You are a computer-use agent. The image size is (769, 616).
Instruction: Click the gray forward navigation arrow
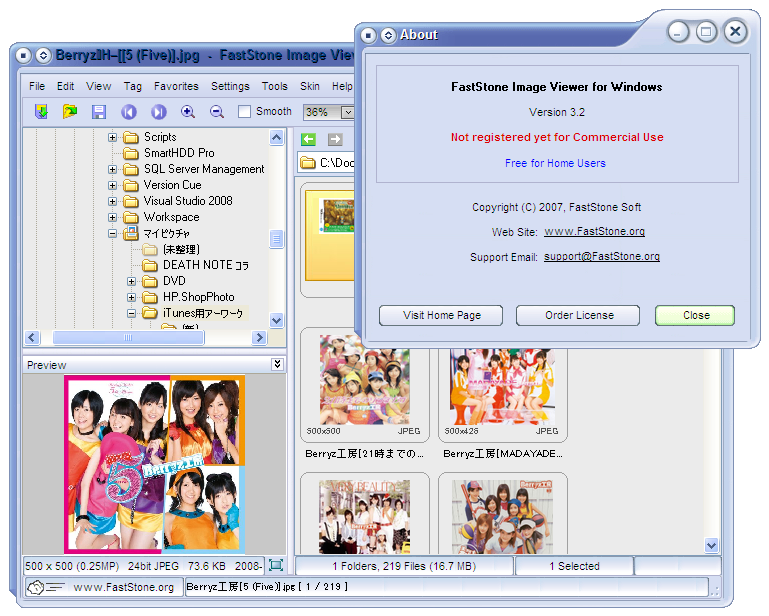(335, 139)
